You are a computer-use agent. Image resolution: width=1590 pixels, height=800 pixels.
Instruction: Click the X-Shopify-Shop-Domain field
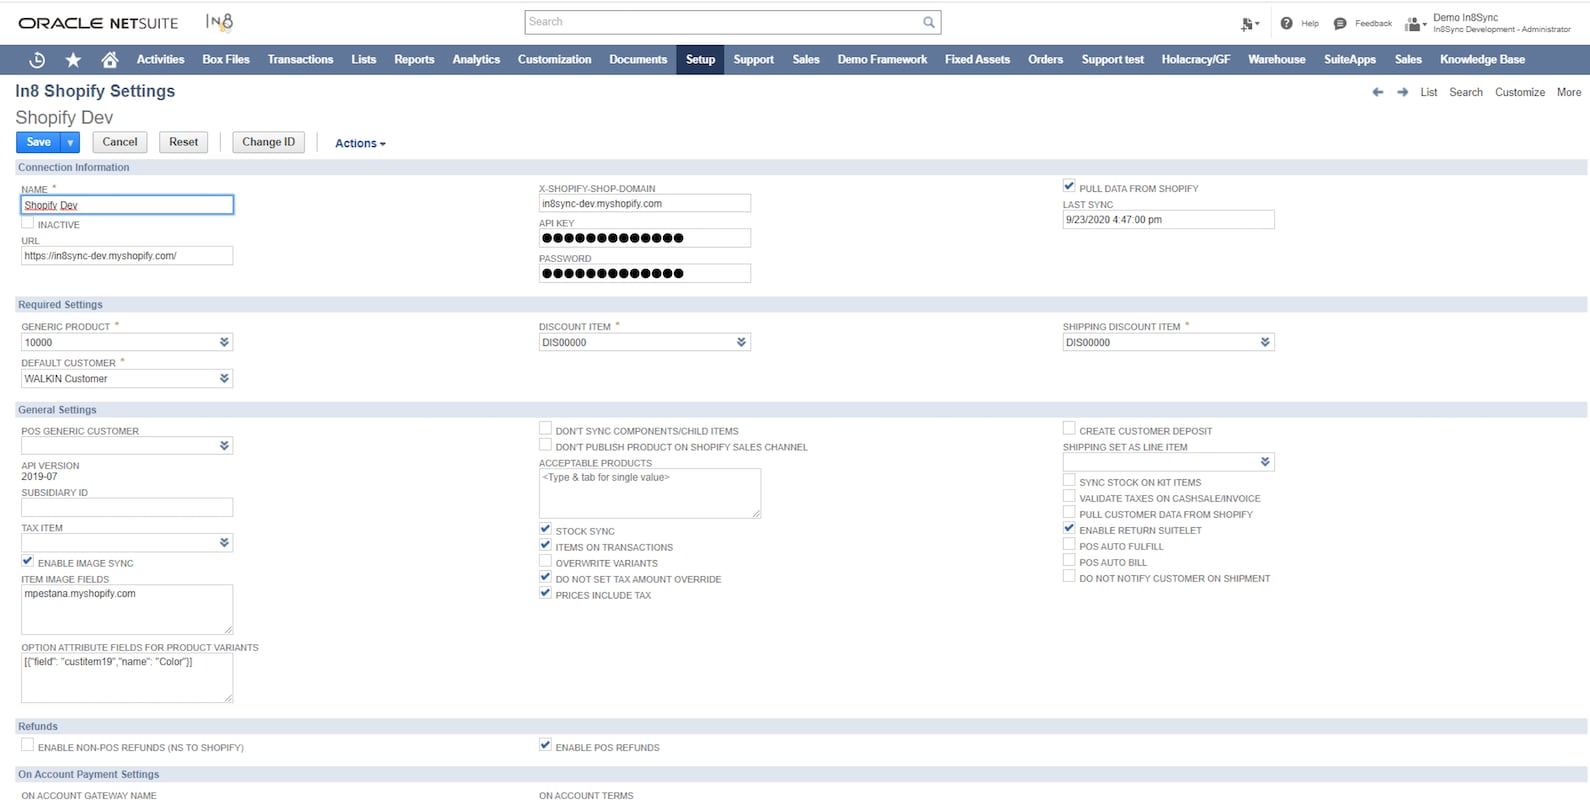[645, 204]
